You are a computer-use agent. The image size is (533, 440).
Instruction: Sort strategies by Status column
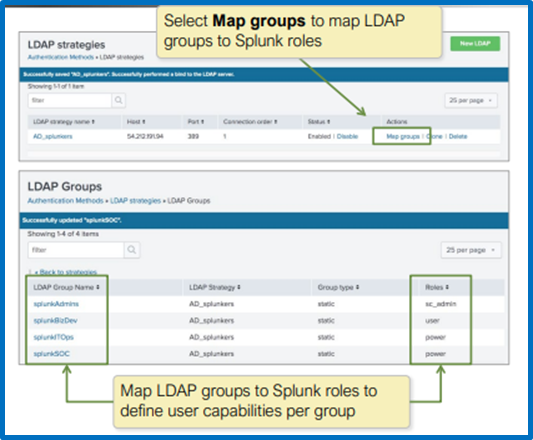[319, 122]
